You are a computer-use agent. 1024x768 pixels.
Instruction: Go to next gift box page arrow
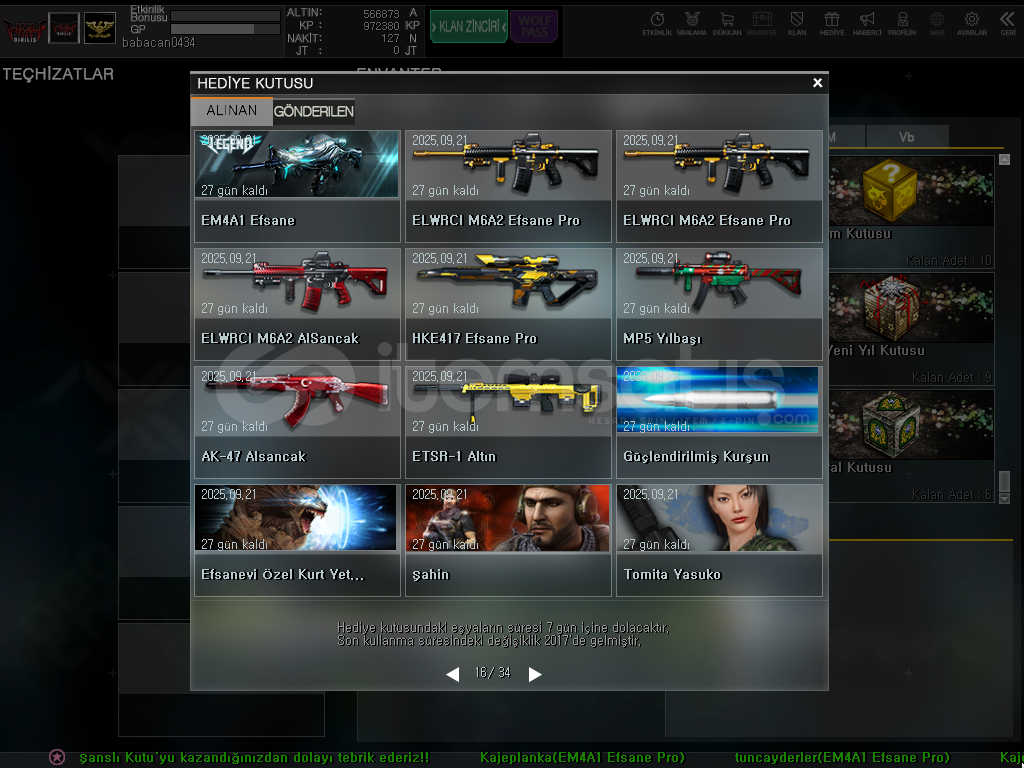[535, 674]
